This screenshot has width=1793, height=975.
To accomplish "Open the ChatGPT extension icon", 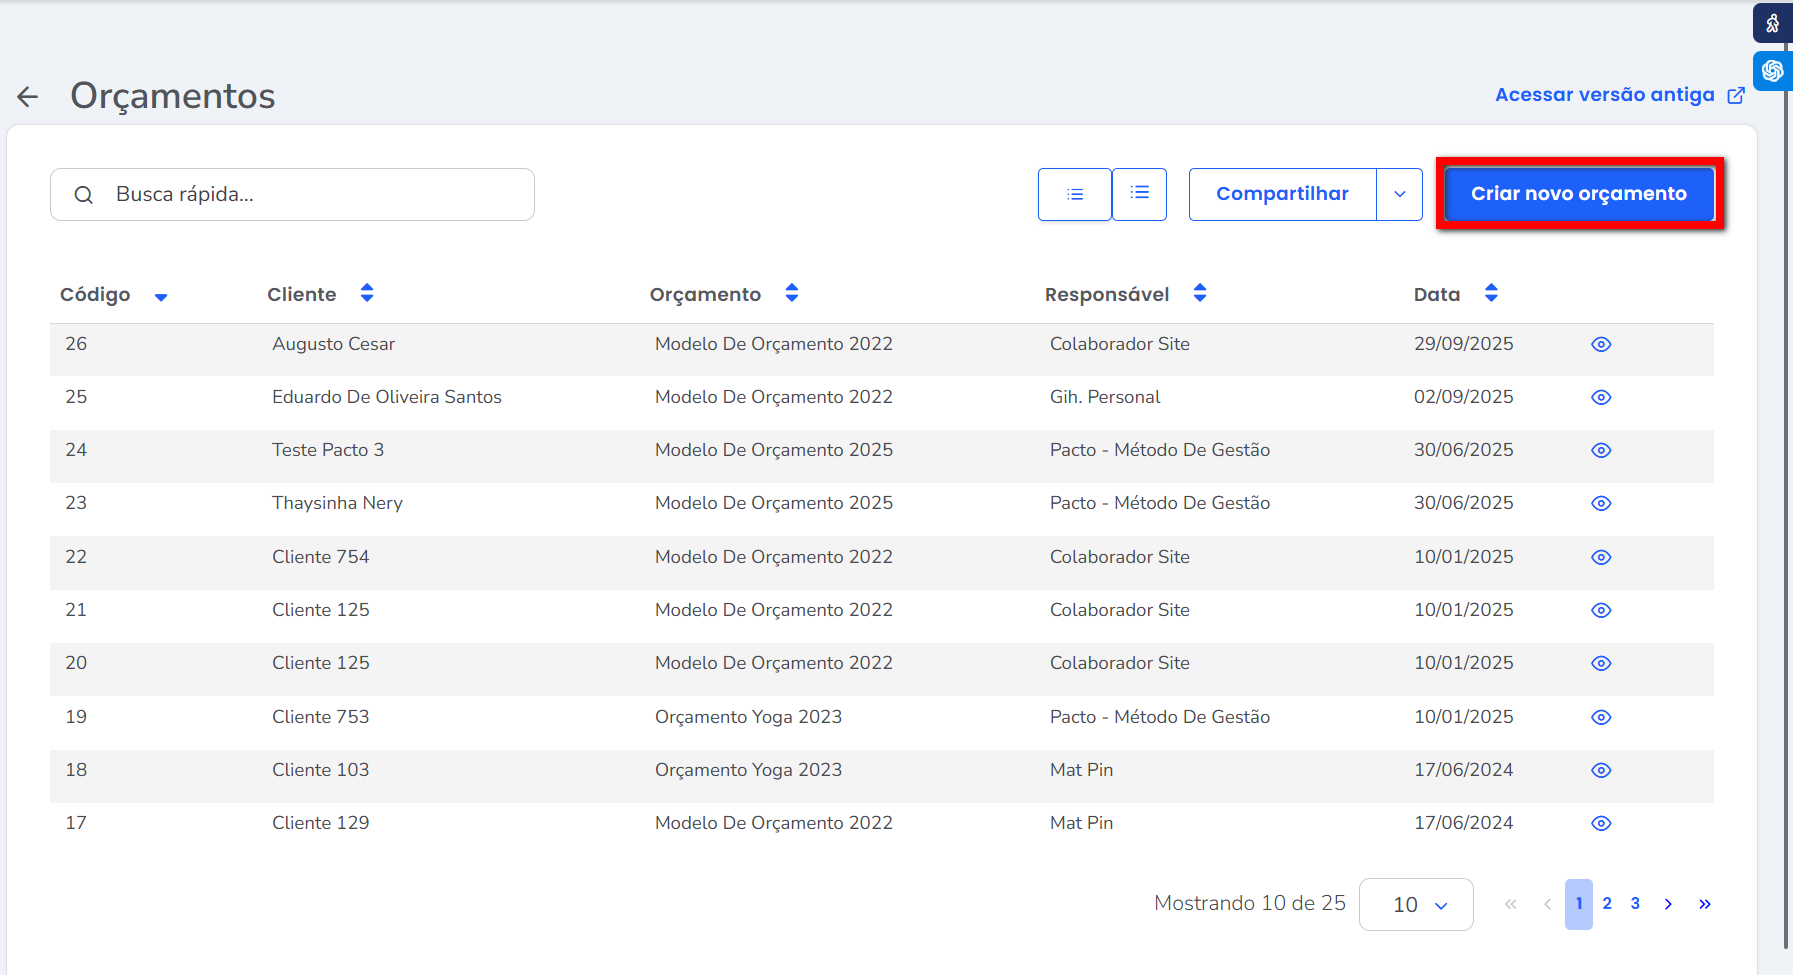I will (x=1772, y=71).
